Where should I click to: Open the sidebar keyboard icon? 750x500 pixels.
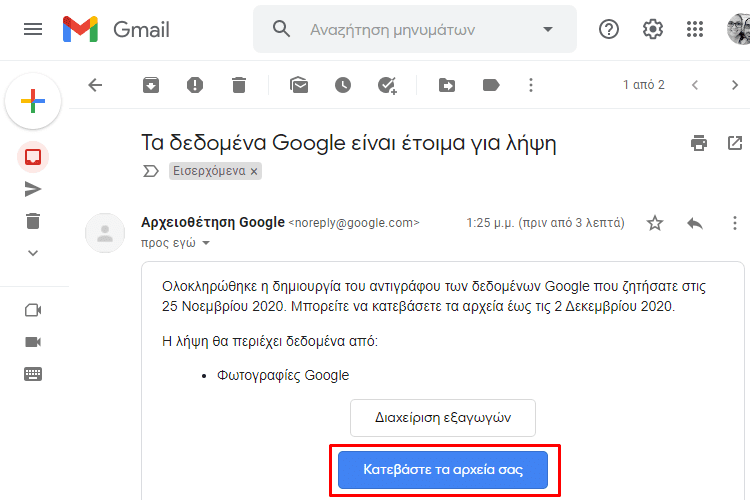(33, 374)
